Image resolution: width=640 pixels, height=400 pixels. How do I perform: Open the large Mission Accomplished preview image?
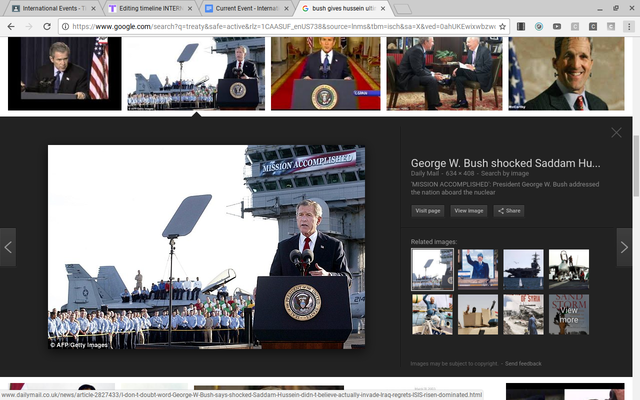tap(207, 247)
